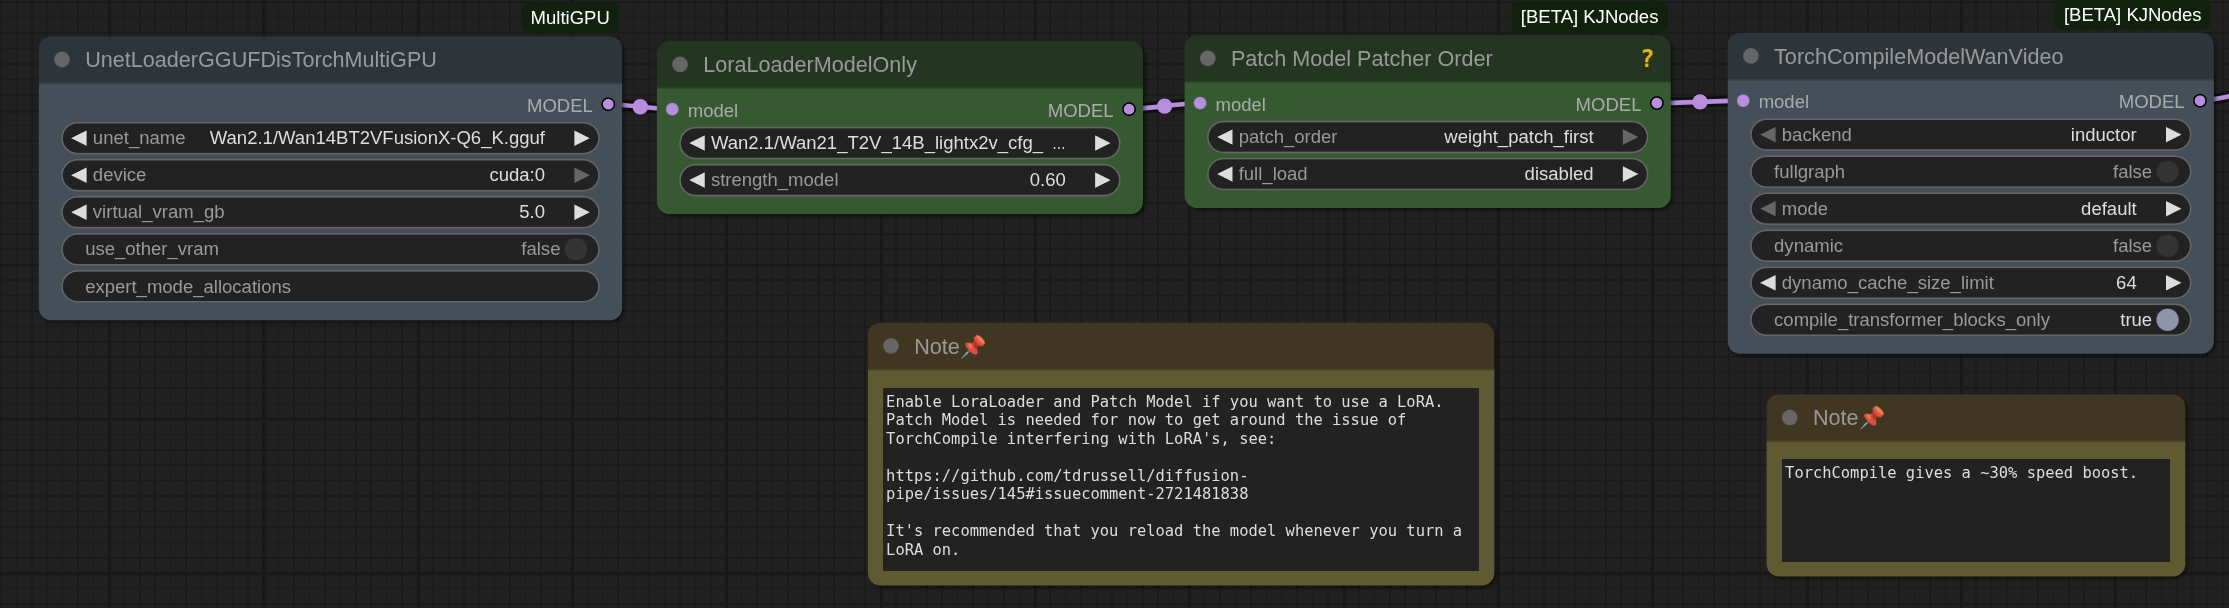Click the model input socket of Patch Model node
The image size is (2229, 608).
1200,104
